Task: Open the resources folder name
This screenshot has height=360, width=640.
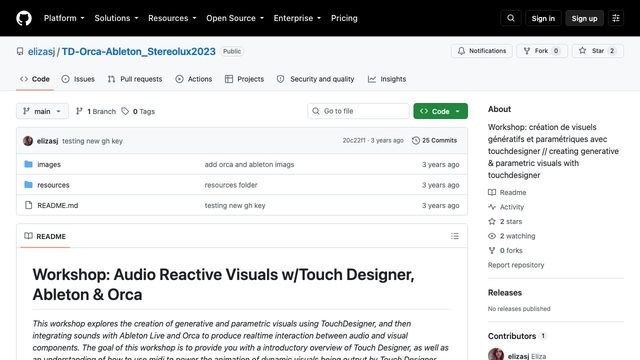Action: (53, 185)
